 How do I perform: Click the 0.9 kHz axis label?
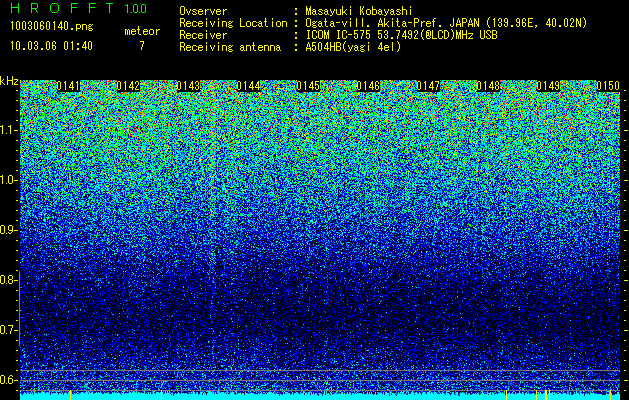click(8, 230)
